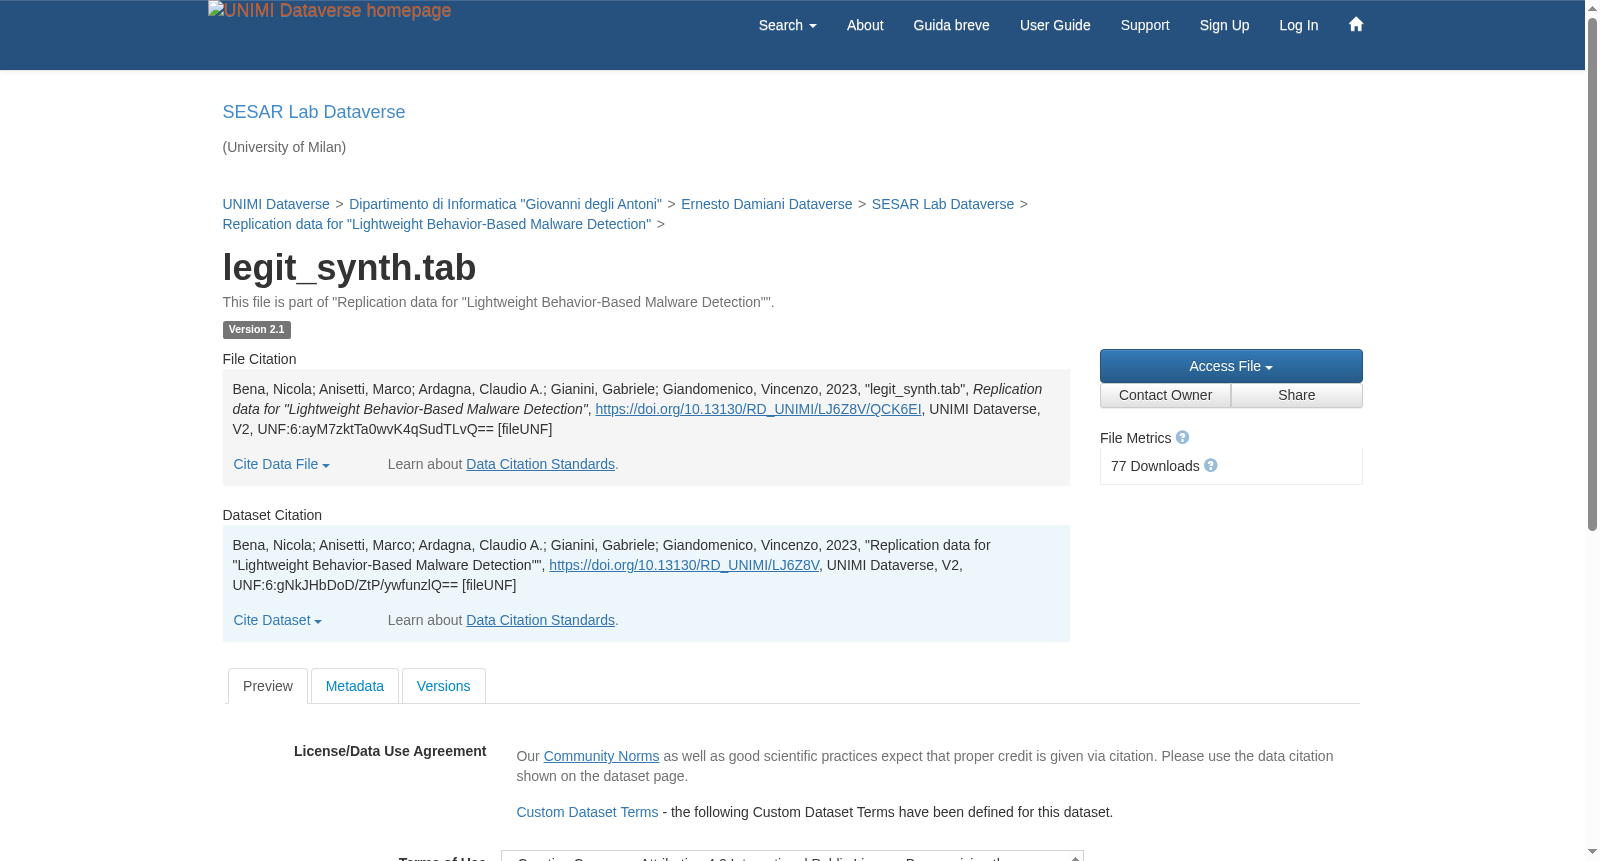Open the Support menu item
Viewport: 1600px width, 861px height.
pyautogui.click(x=1145, y=25)
